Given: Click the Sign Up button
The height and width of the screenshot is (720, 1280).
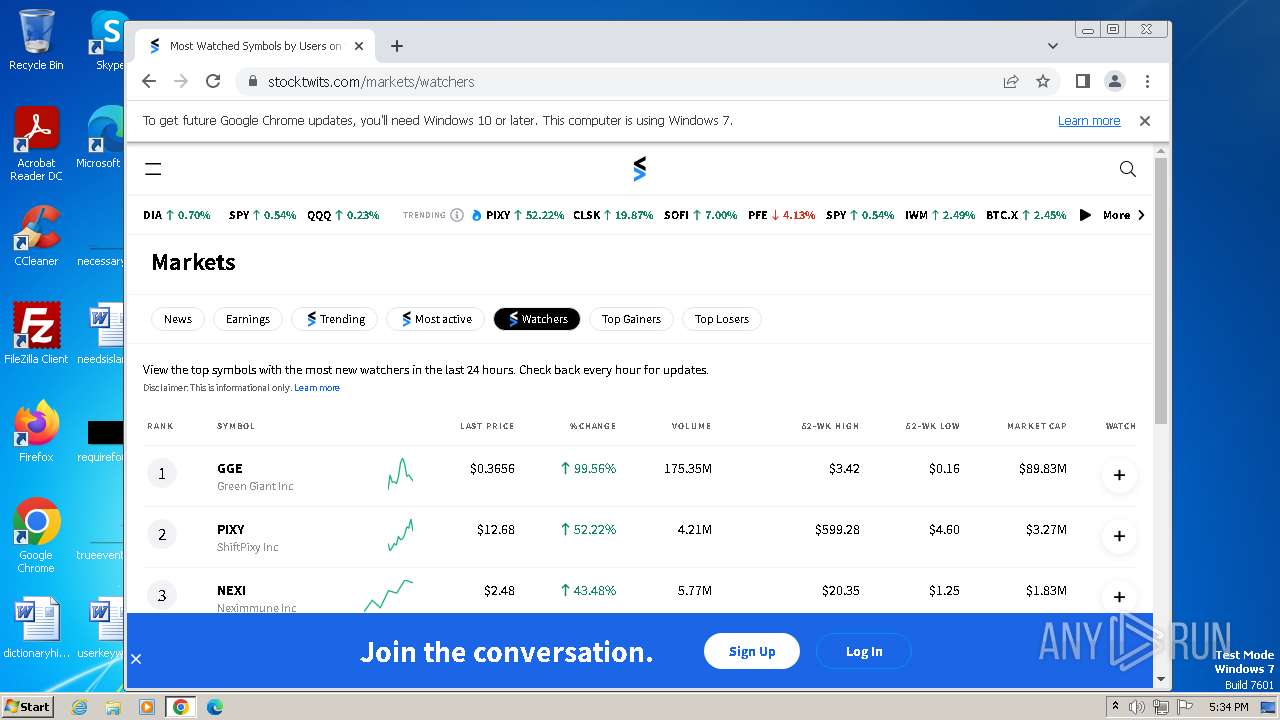Looking at the screenshot, I should (x=752, y=651).
